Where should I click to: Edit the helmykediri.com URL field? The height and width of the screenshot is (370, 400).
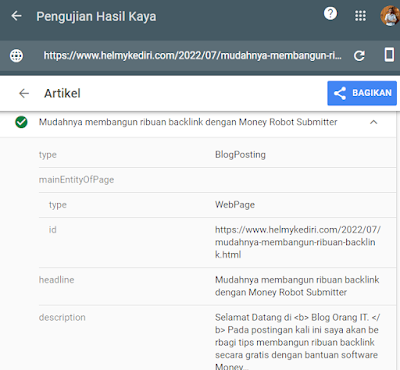[192, 55]
